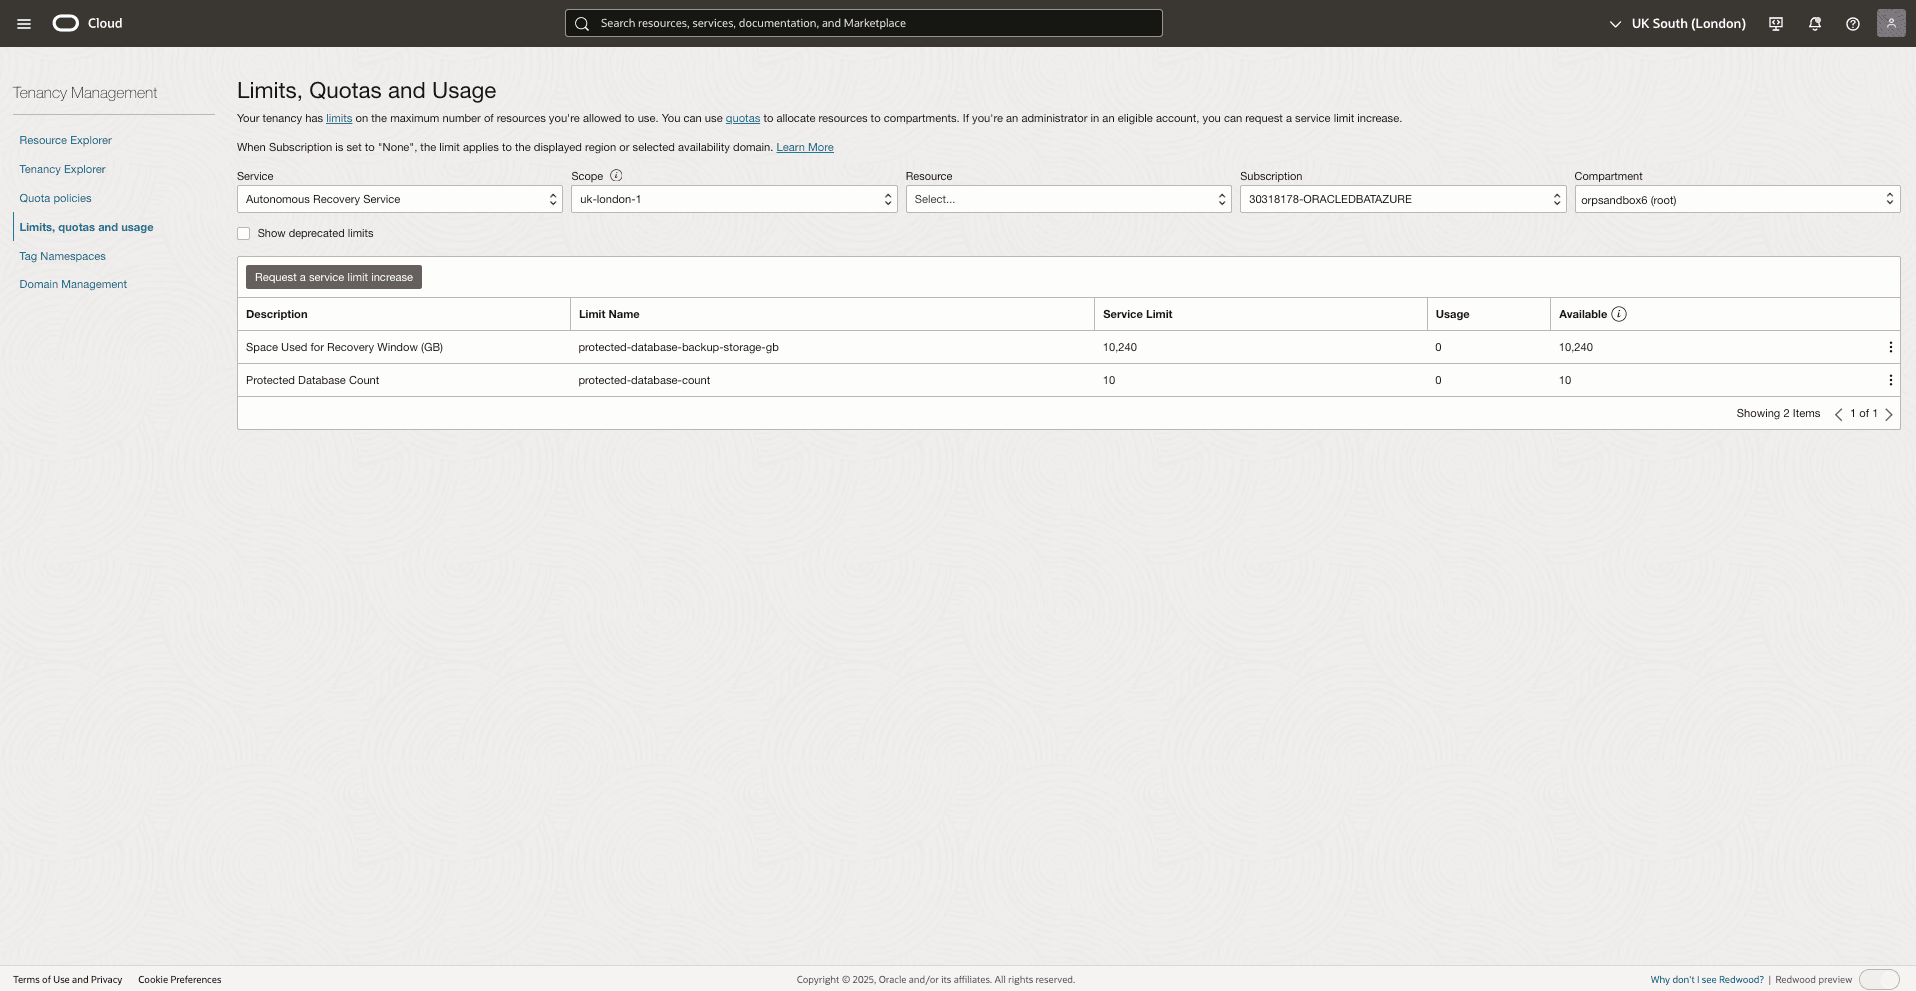Open the user profile avatar menu

pyautogui.click(x=1890, y=23)
